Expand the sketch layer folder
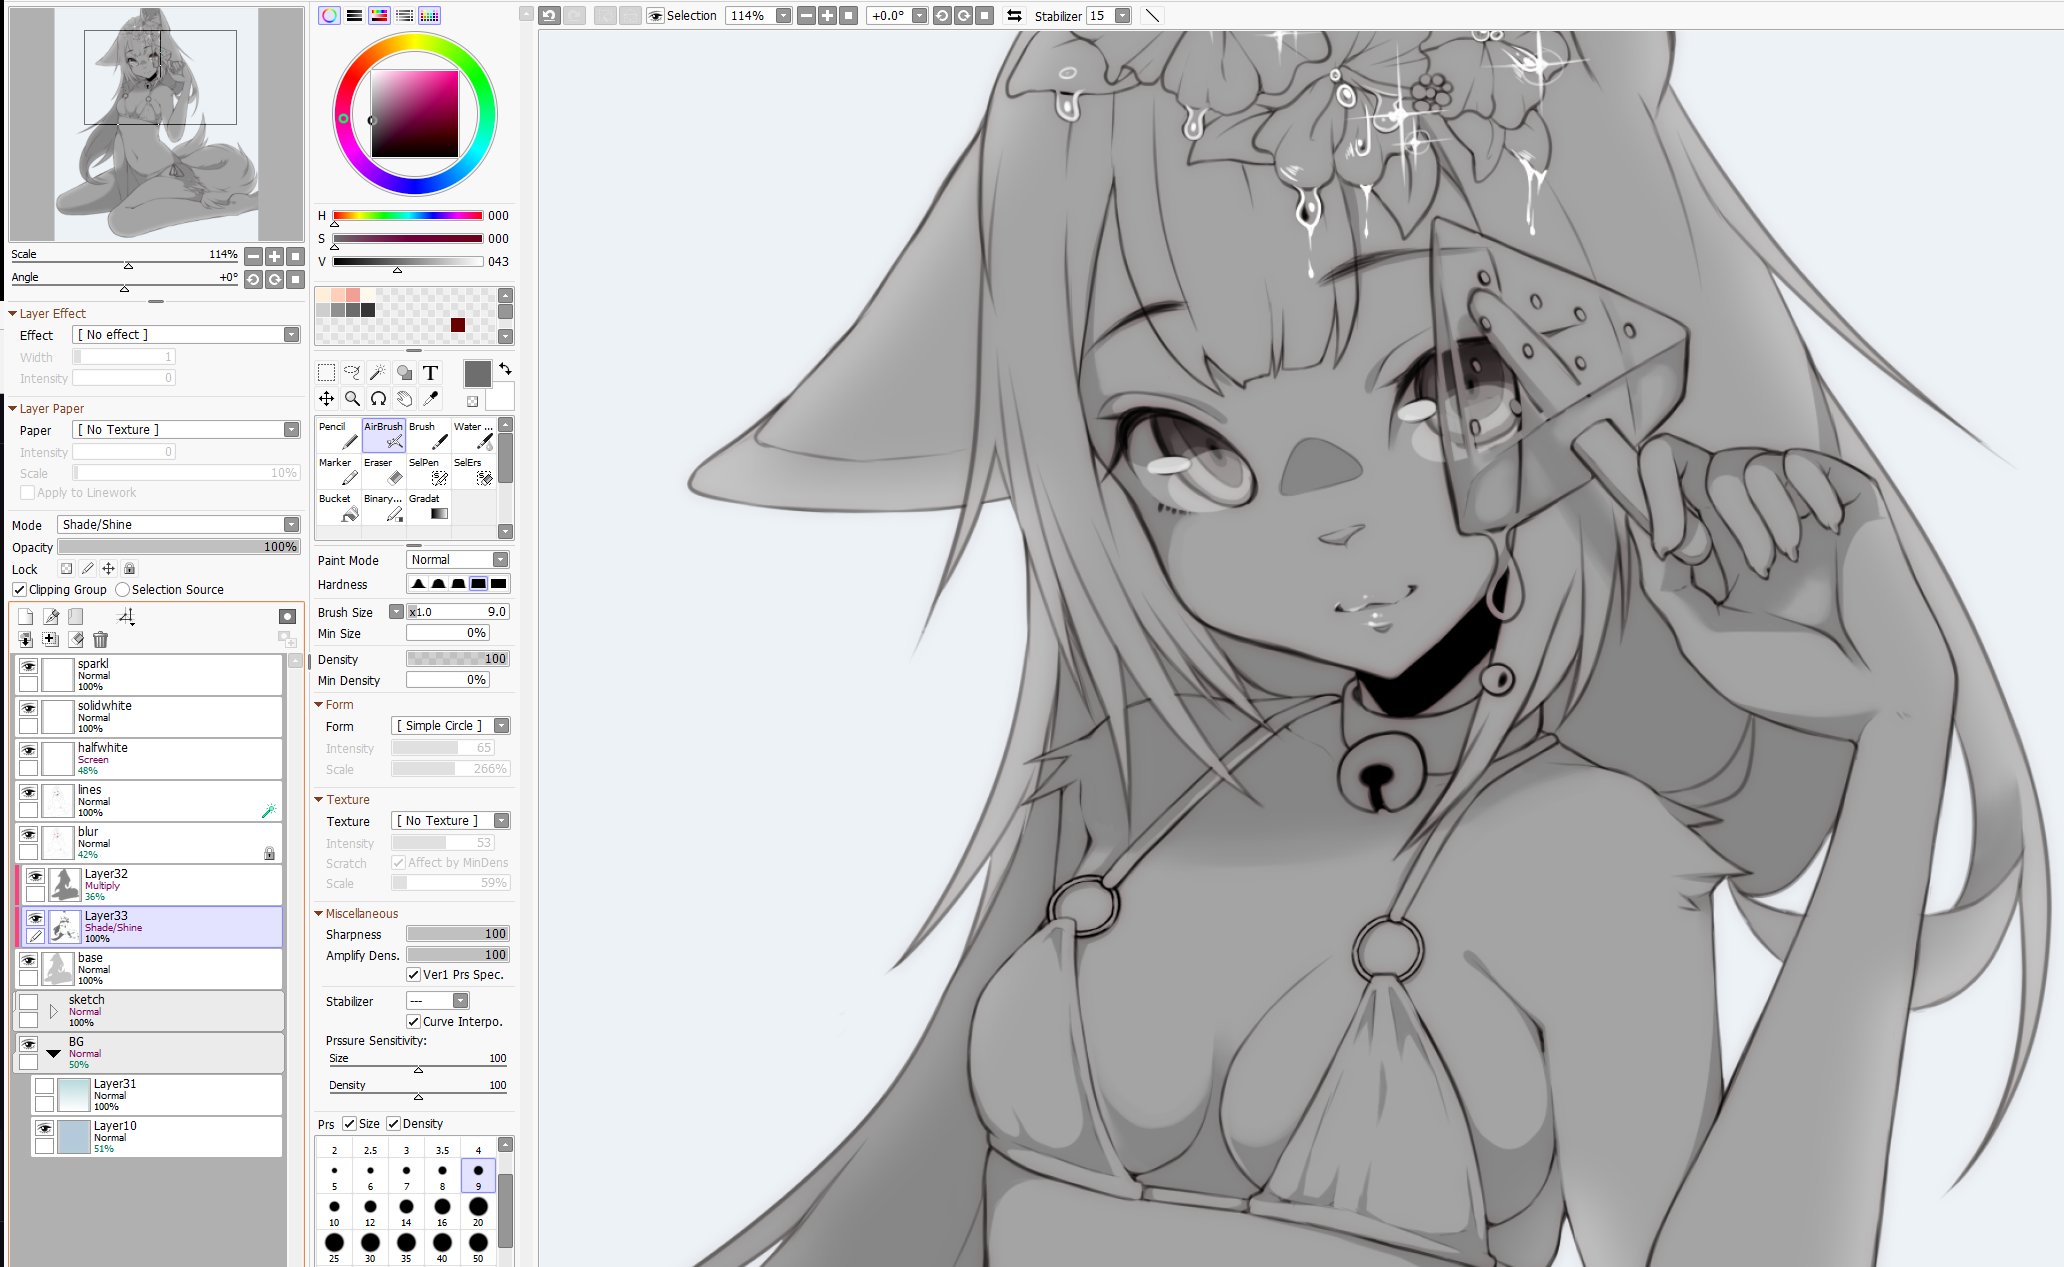This screenshot has width=2064, height=1267. pos(54,1012)
